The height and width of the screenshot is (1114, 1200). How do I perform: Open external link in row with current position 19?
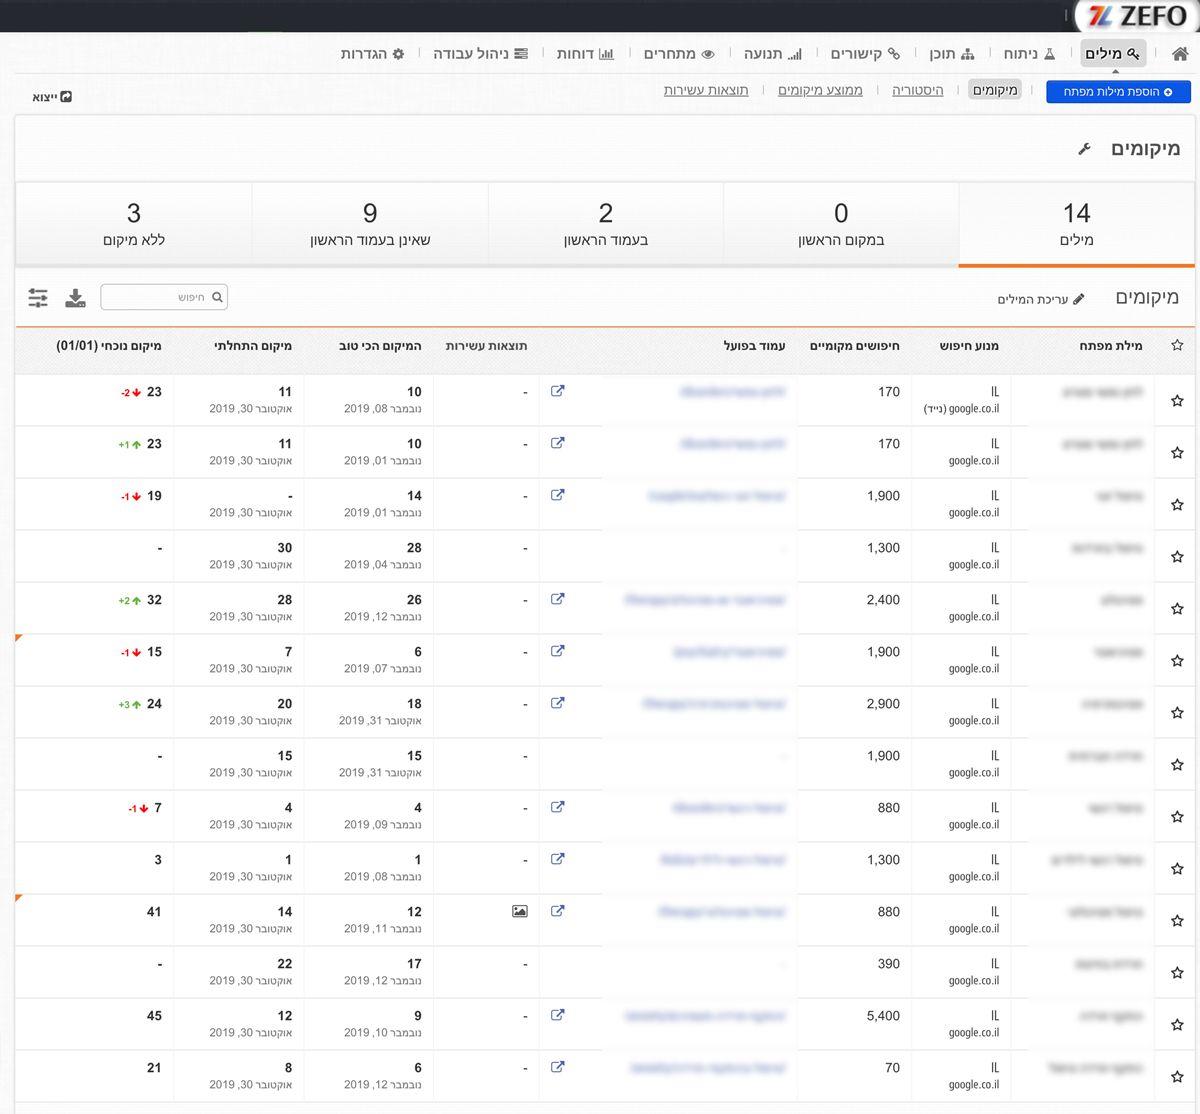[x=558, y=495]
